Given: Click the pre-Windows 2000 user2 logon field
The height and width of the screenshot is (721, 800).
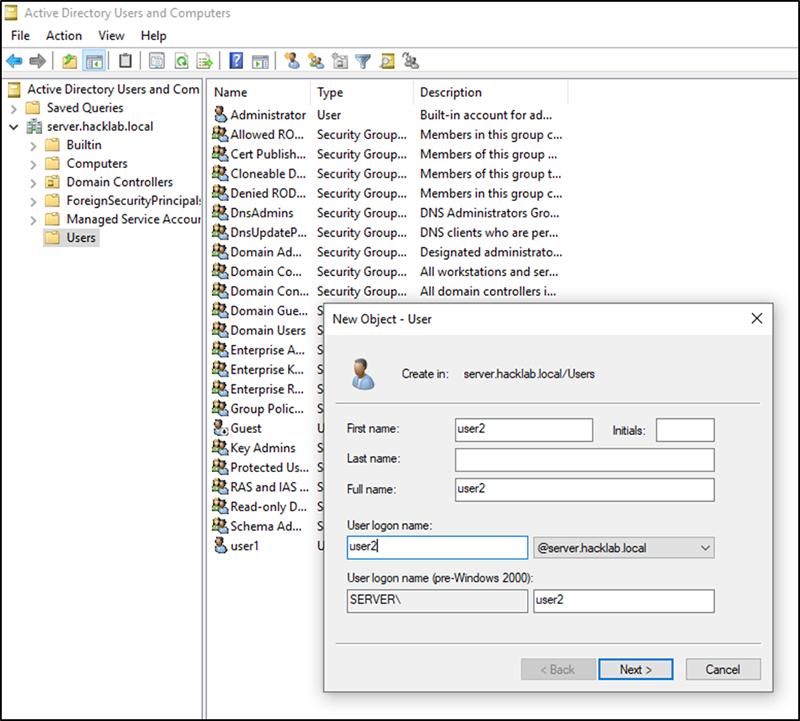Looking at the screenshot, I should [623, 601].
